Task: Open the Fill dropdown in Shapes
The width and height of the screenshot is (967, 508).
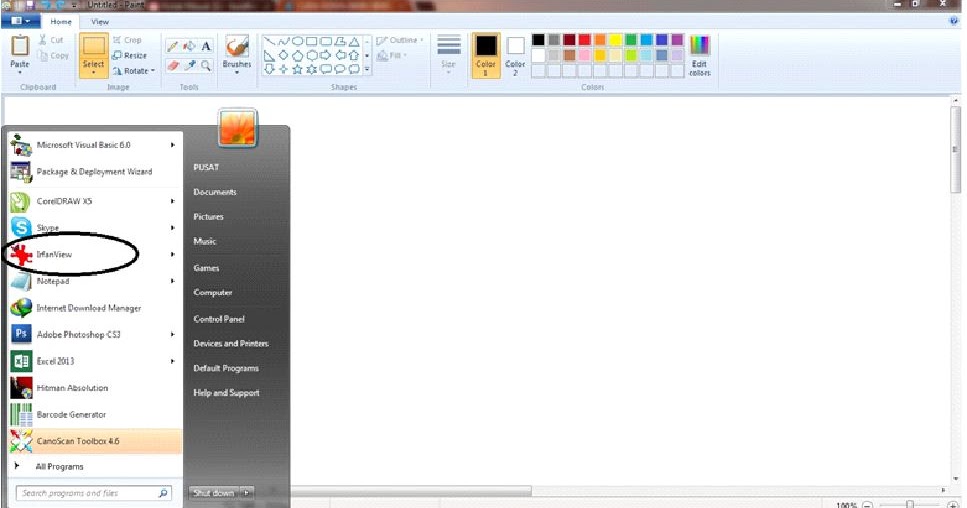Action: click(x=392, y=55)
